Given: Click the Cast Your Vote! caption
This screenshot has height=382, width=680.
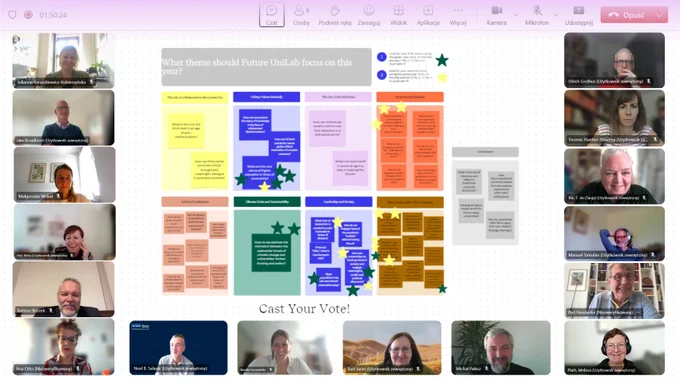Looking at the screenshot, I should [304, 309].
